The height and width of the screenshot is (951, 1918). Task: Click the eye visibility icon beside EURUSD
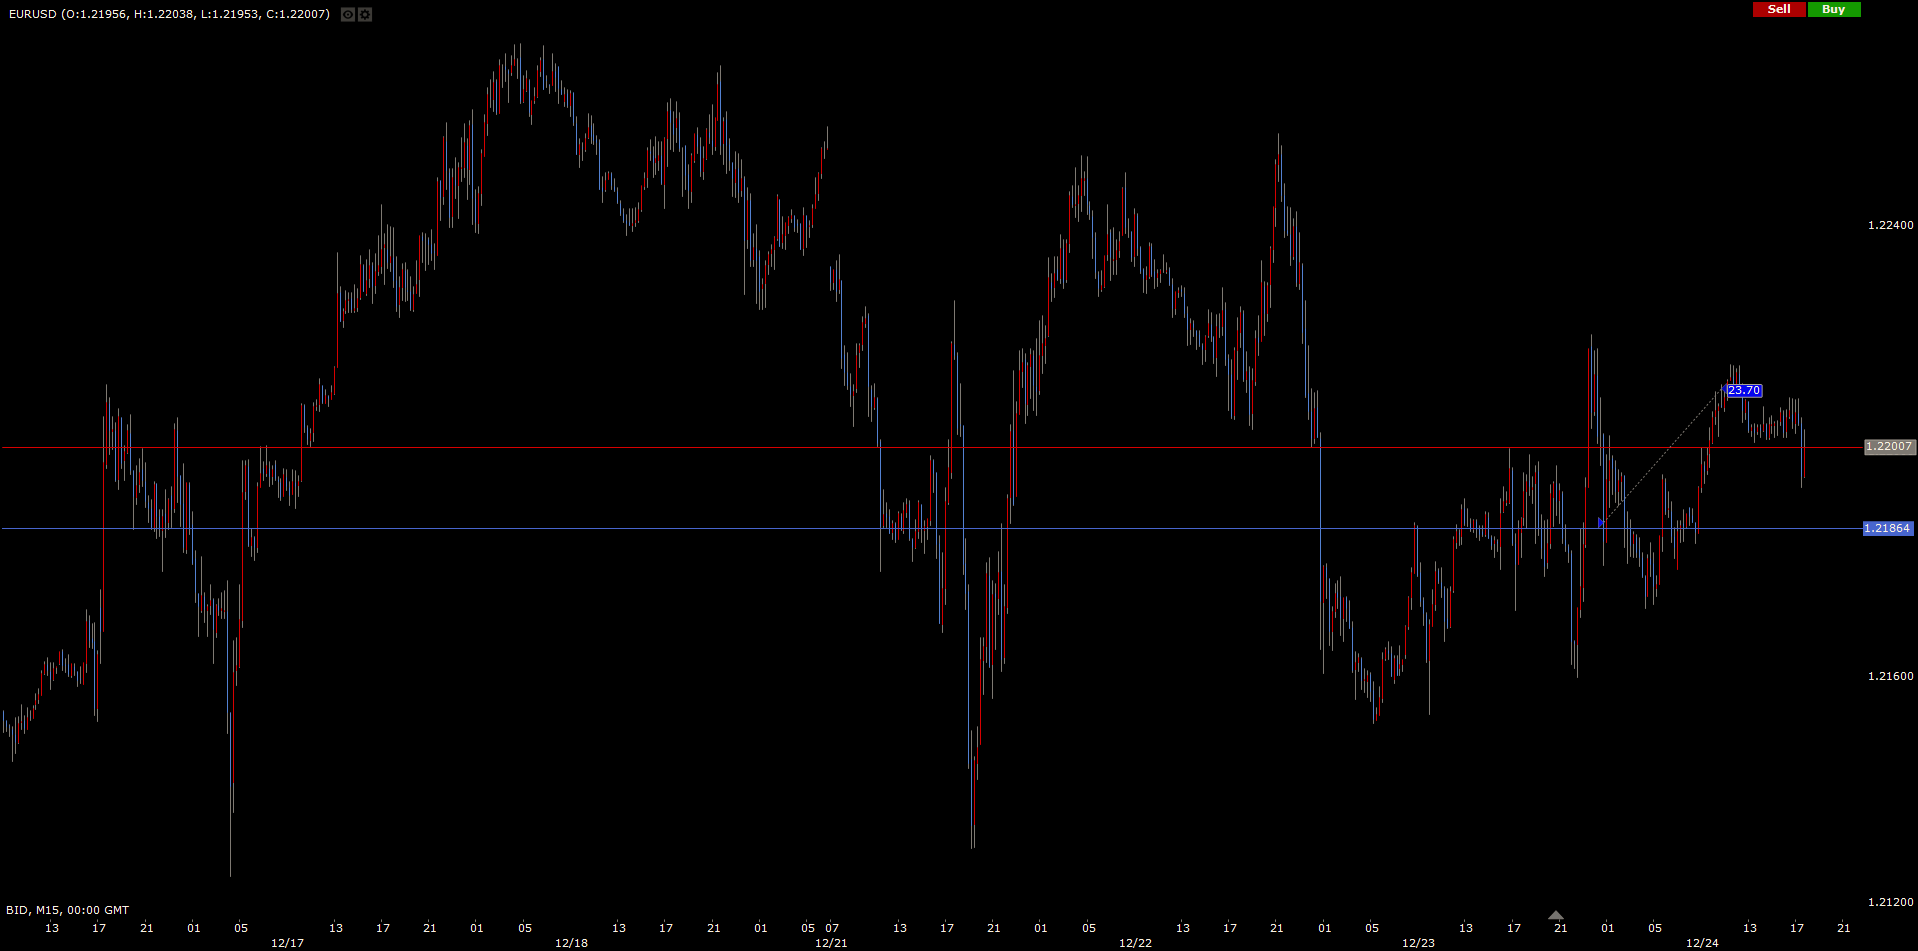(347, 14)
